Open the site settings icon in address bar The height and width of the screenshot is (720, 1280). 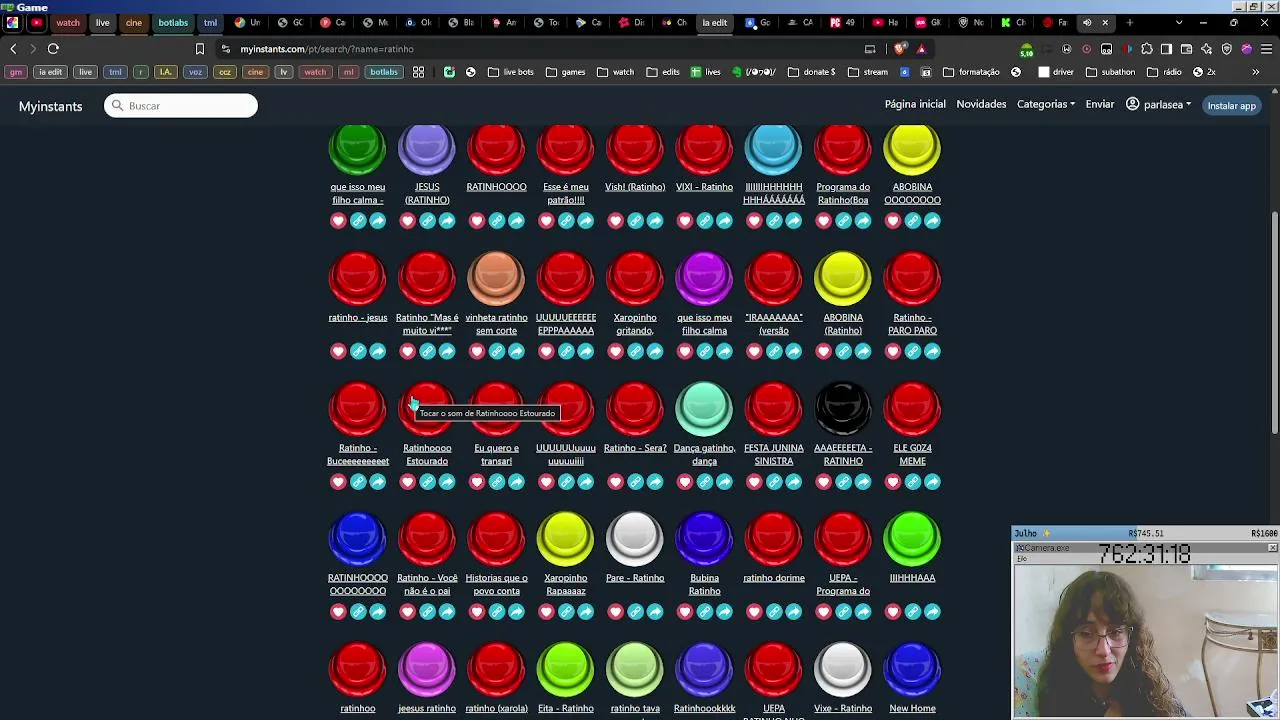[226, 48]
